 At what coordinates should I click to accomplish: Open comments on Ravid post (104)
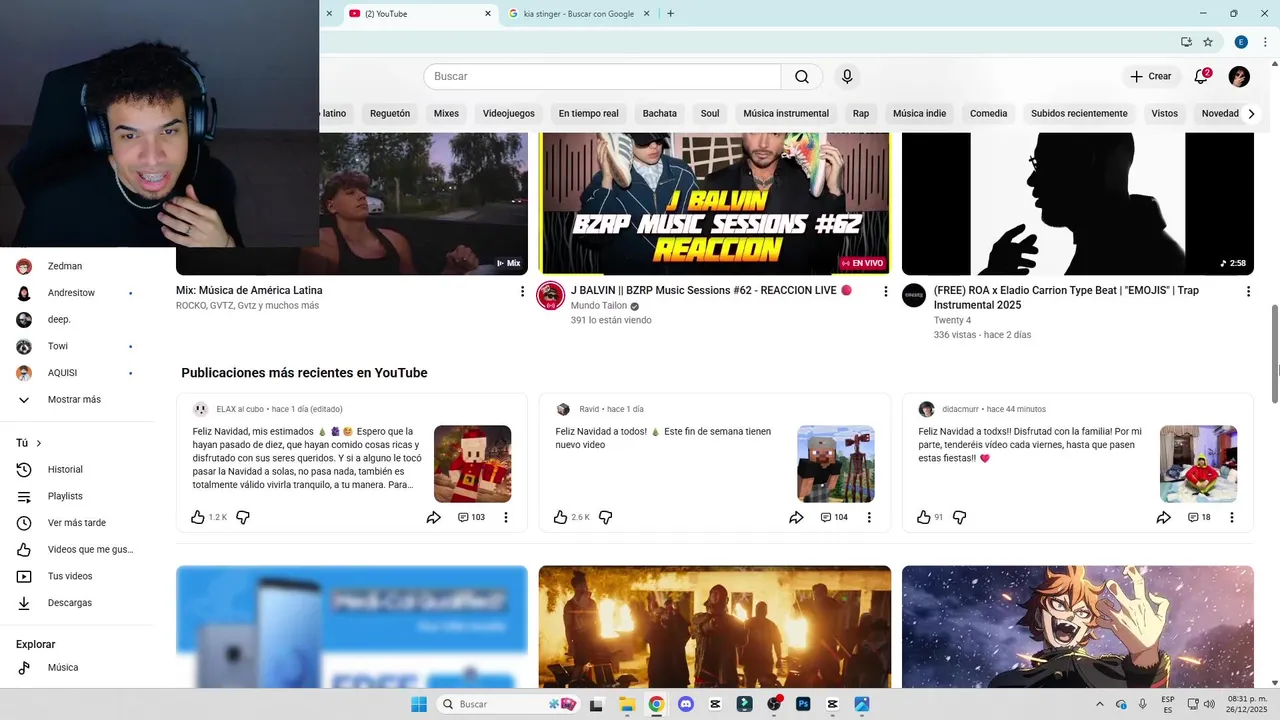pyautogui.click(x=834, y=517)
